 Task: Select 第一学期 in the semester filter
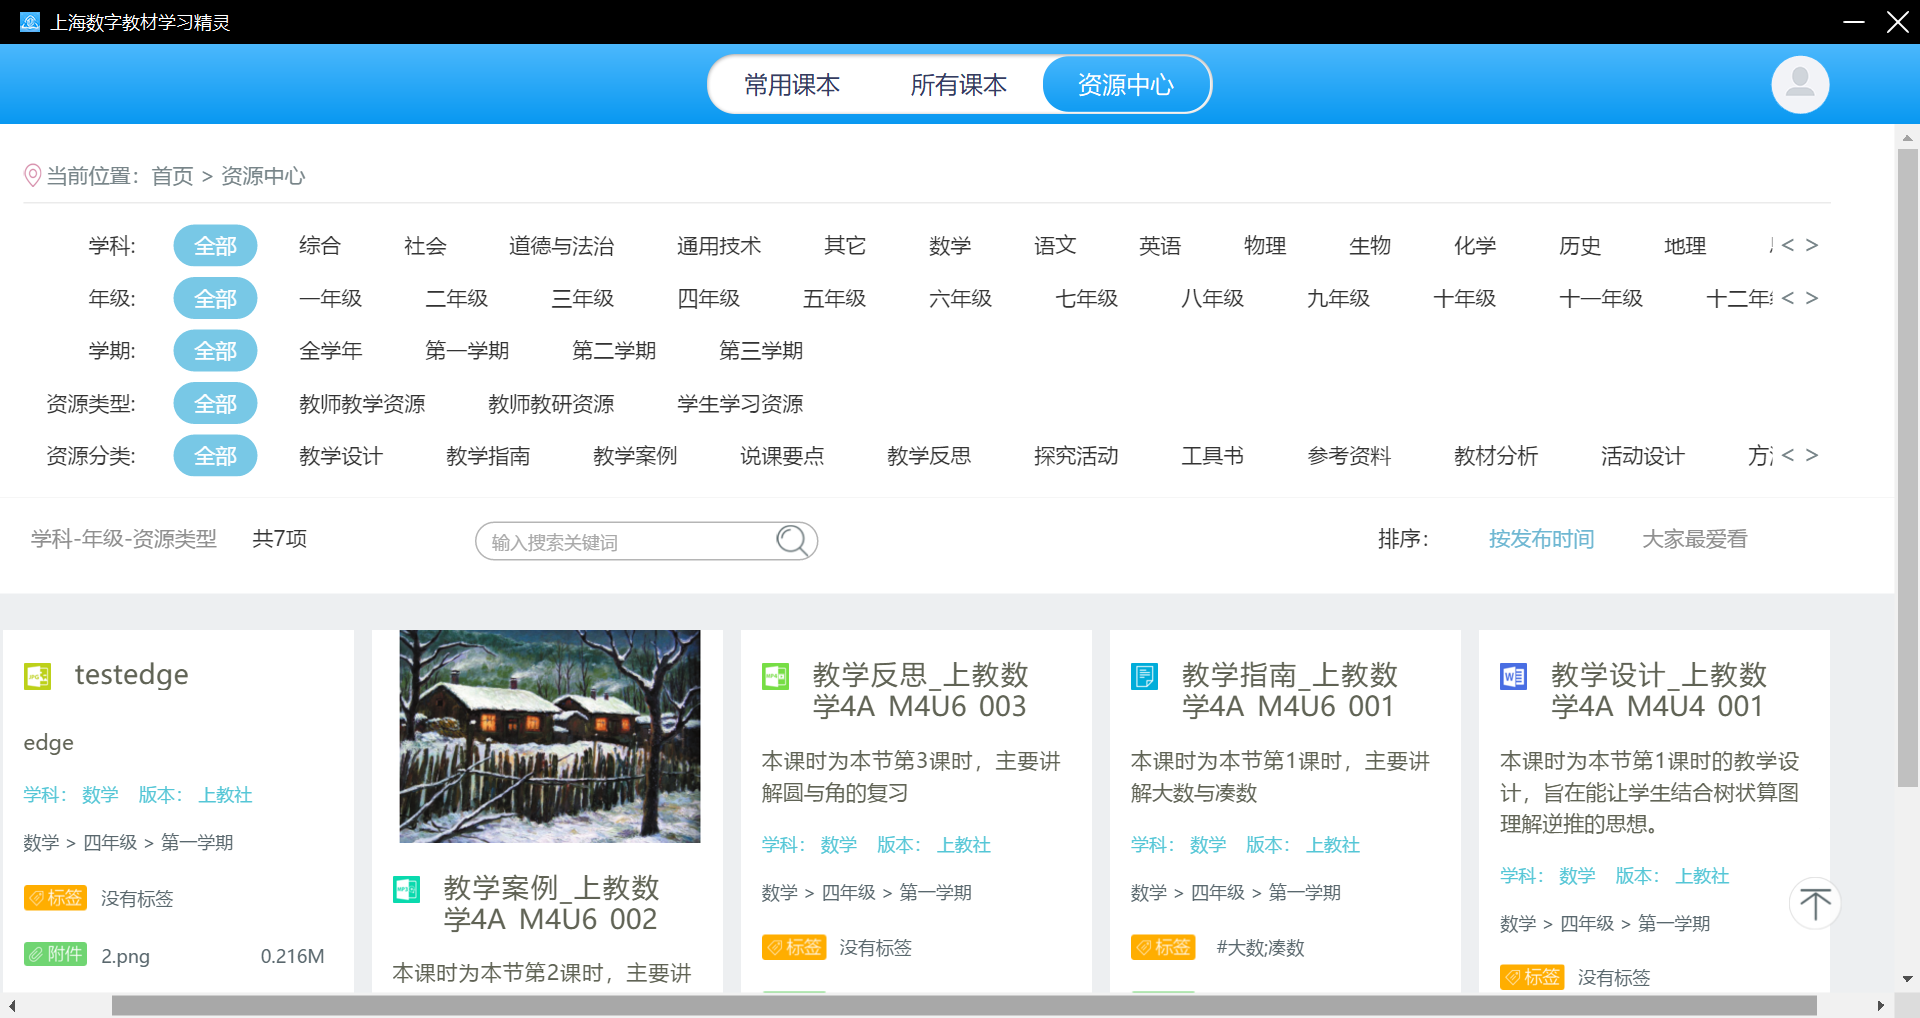click(x=467, y=351)
